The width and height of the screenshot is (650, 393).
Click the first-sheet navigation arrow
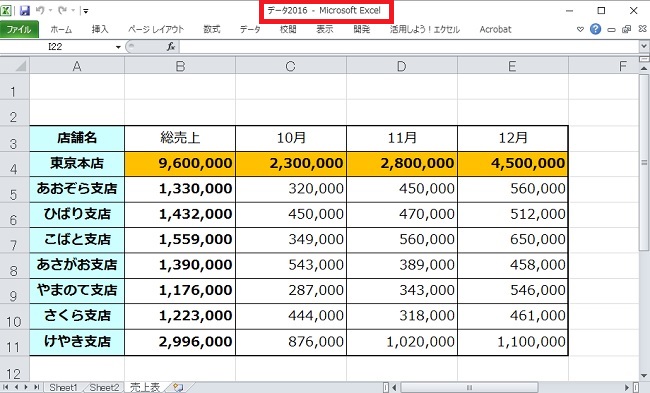(6, 387)
